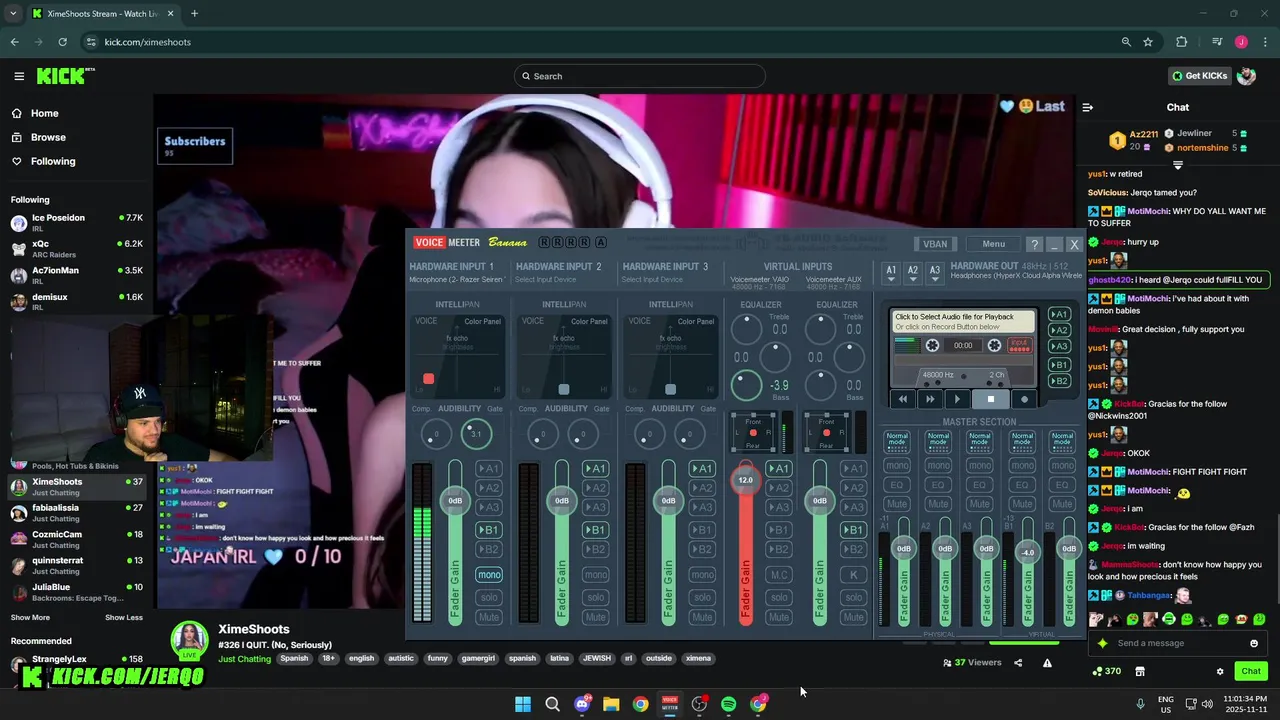Go to Home in Kick sidebar
The height and width of the screenshot is (720, 1280).
44,113
